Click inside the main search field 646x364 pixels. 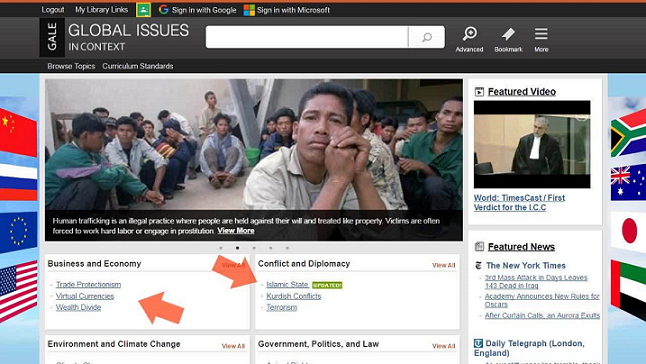307,37
